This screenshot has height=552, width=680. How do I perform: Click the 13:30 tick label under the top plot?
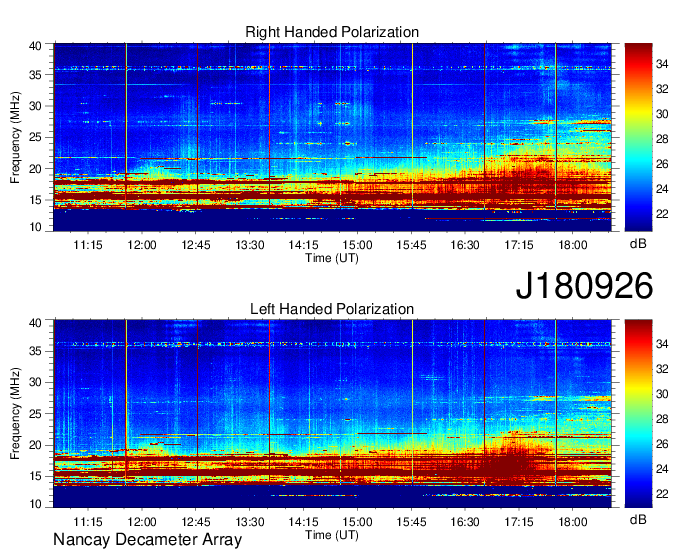click(x=250, y=245)
